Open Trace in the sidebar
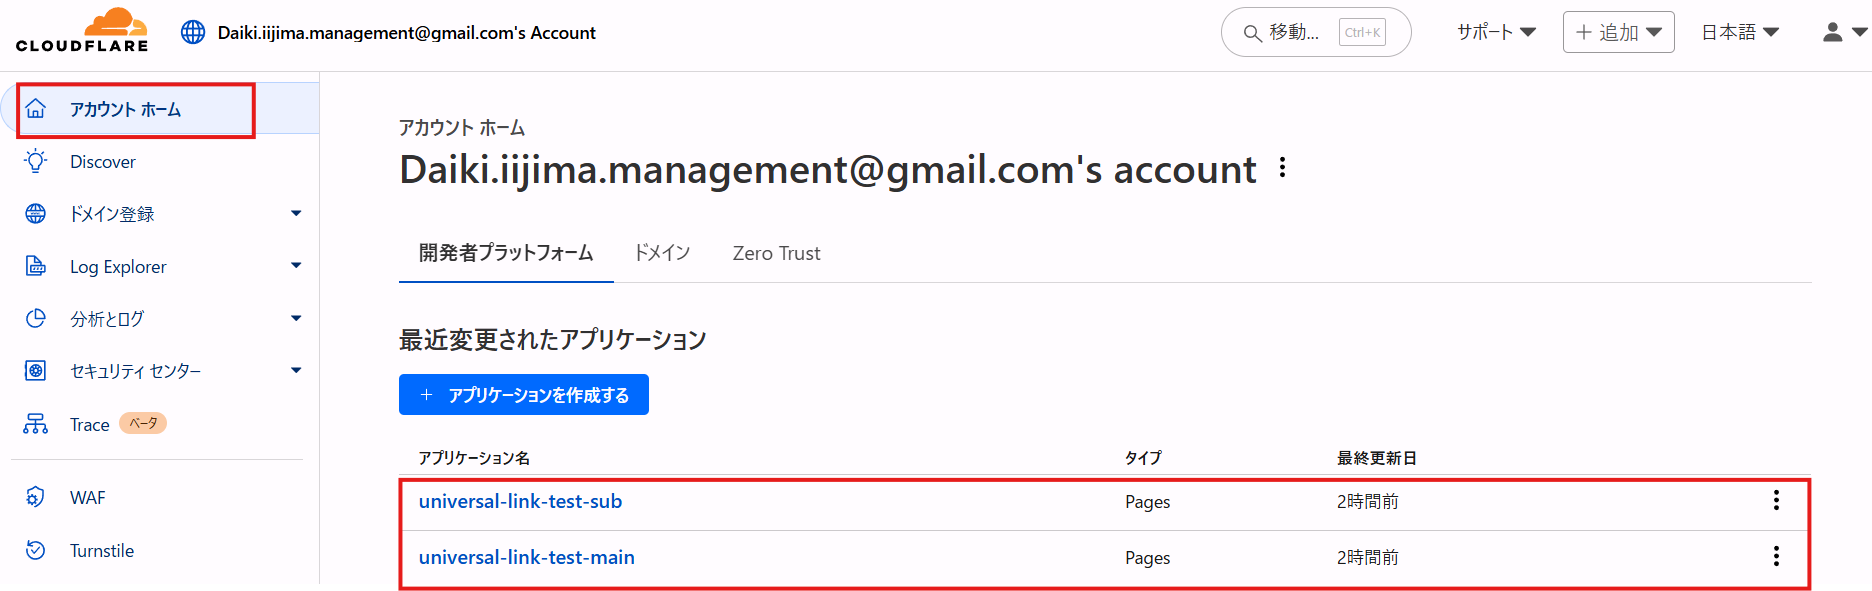 [90, 425]
